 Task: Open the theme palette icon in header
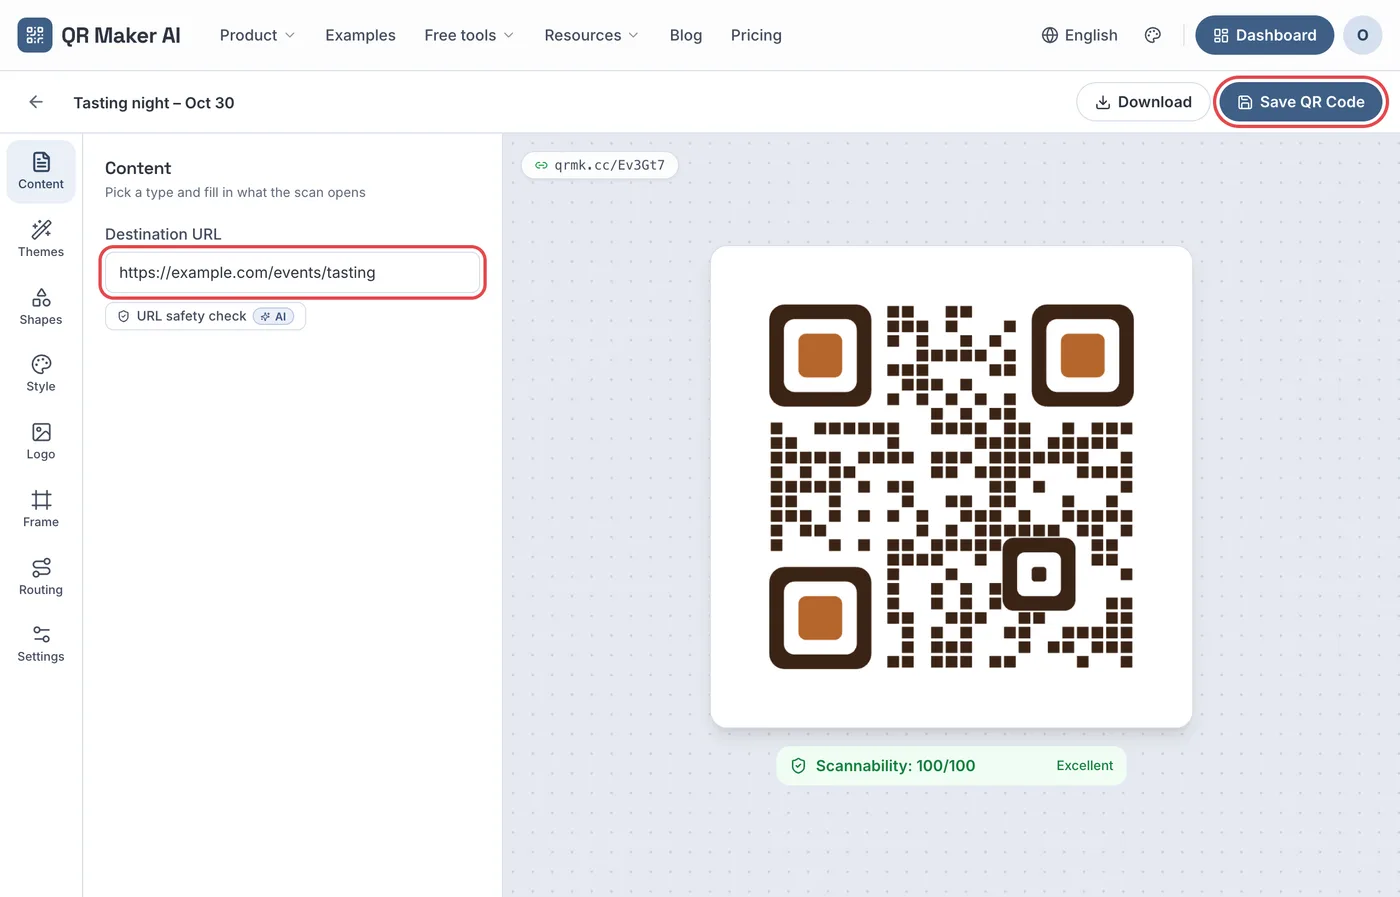tap(1153, 35)
